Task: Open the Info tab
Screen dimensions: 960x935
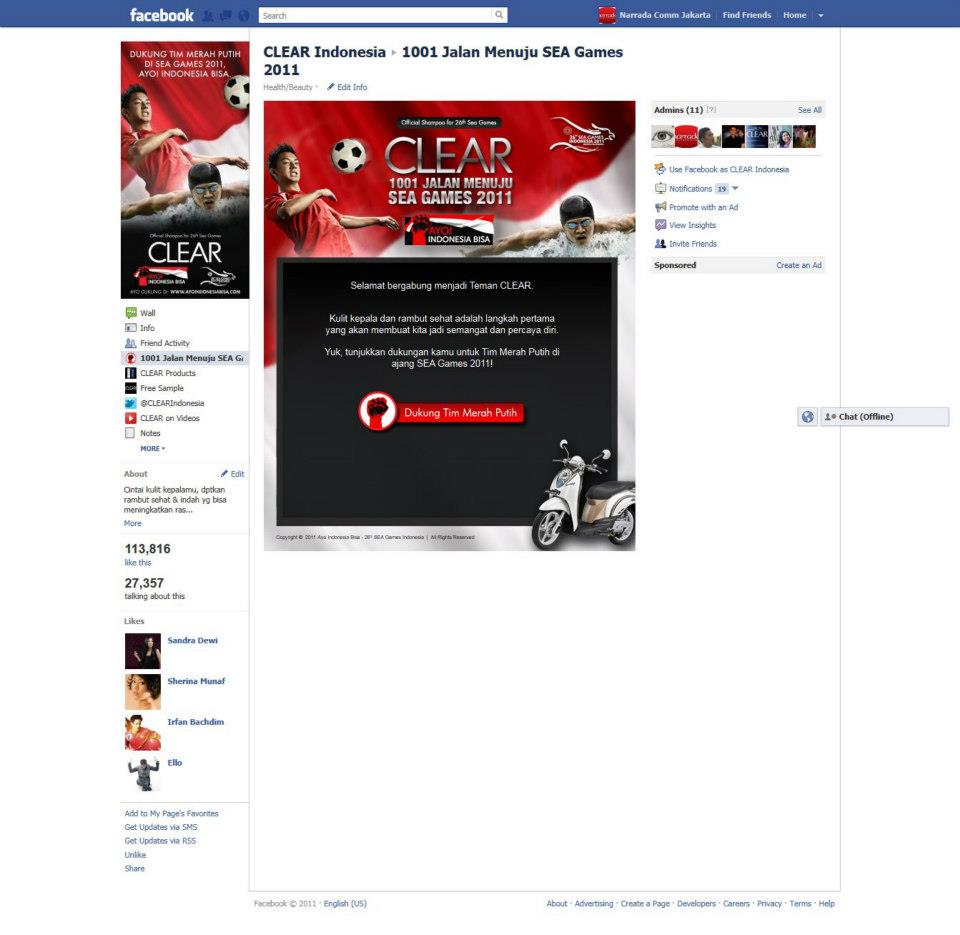Action: tap(148, 328)
